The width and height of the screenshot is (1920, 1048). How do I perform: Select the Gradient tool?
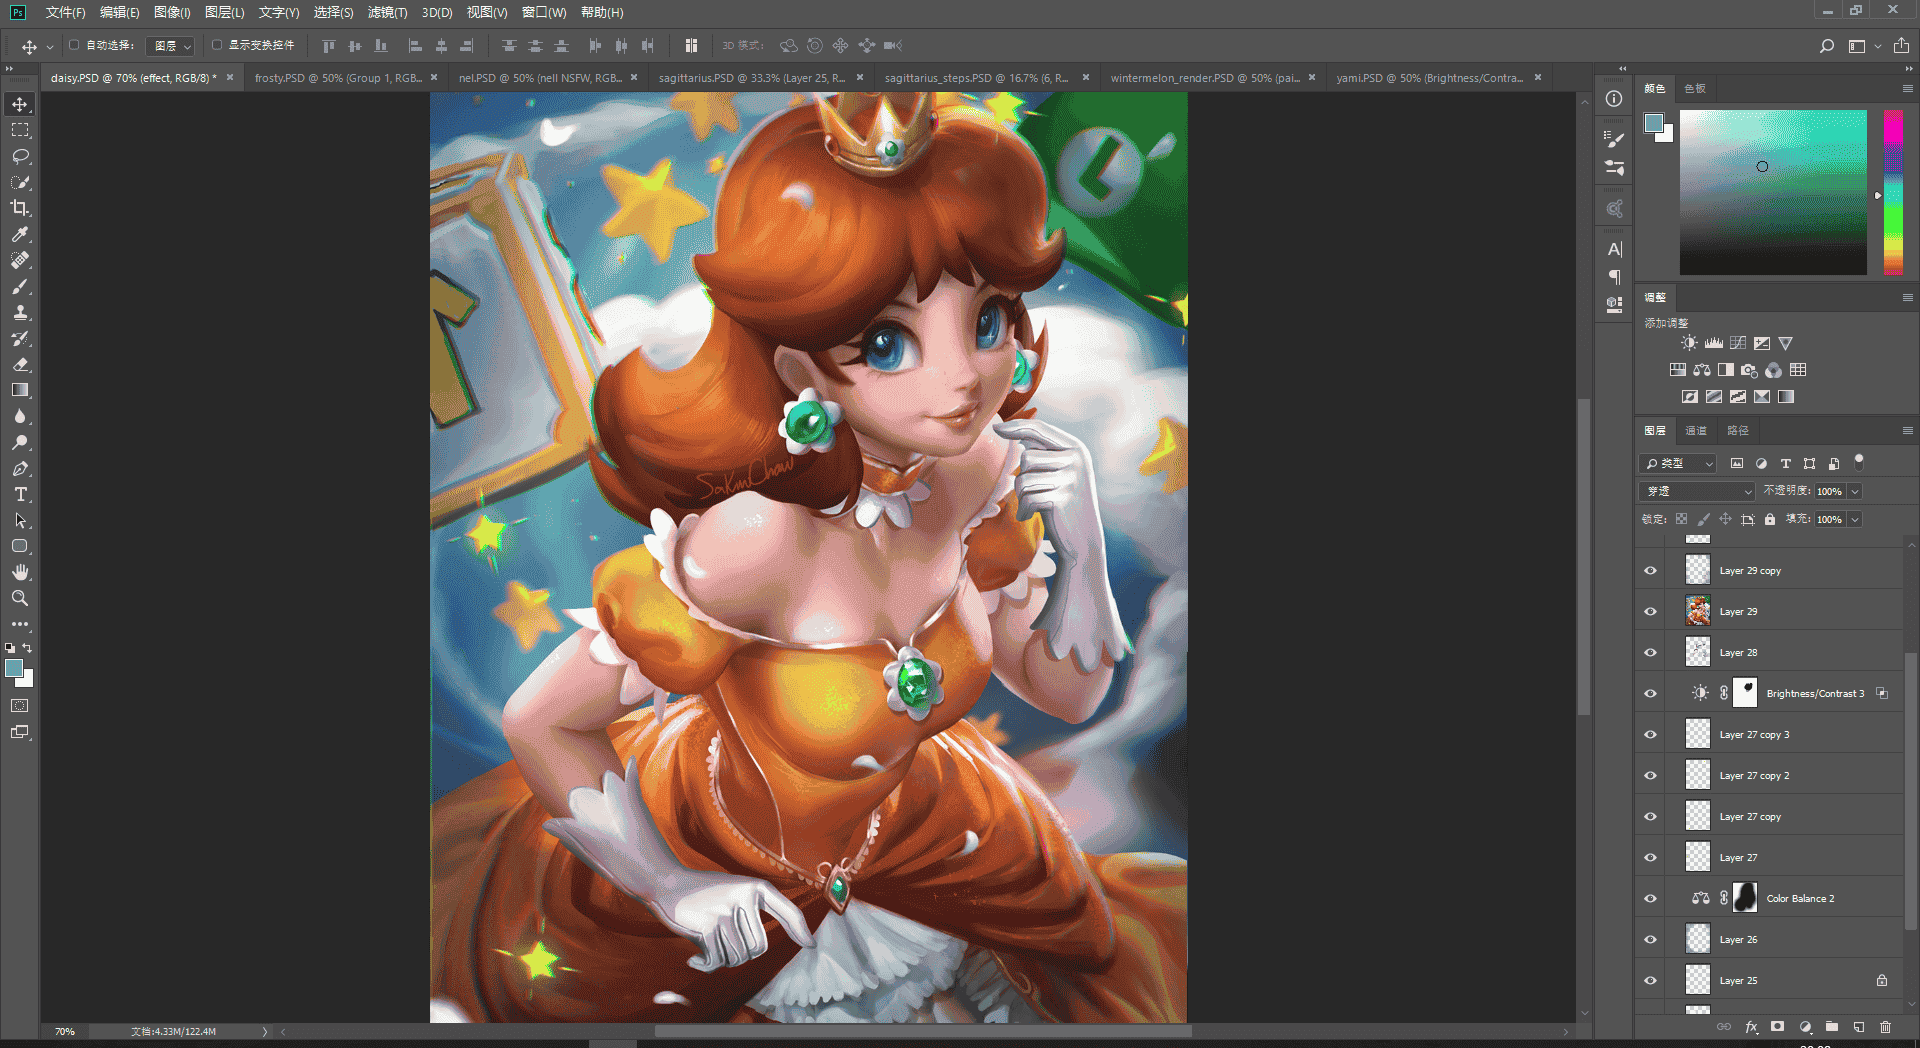[x=20, y=390]
